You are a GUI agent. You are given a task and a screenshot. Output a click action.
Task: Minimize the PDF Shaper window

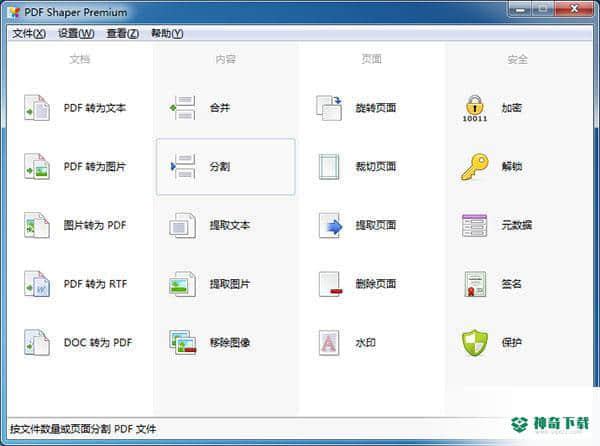pyautogui.click(x=520, y=9)
